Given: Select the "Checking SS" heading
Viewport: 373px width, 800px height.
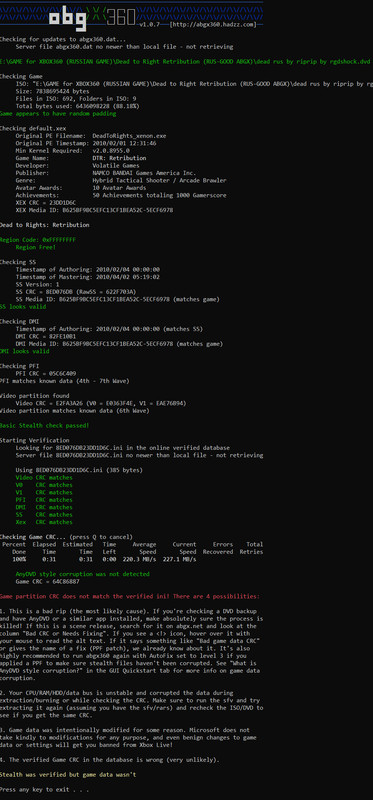Looking at the screenshot, I should (x=18, y=262).
